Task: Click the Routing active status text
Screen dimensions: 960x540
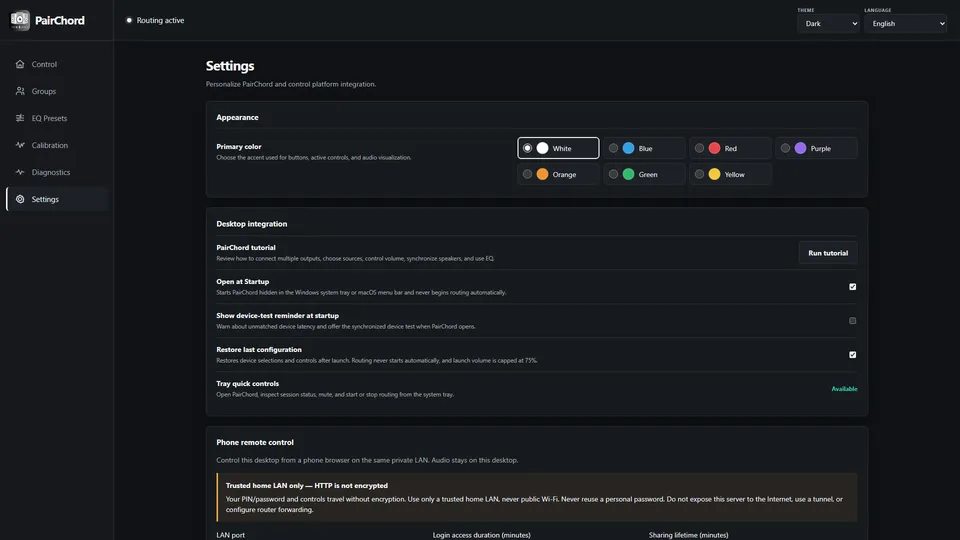Action: coord(160,20)
